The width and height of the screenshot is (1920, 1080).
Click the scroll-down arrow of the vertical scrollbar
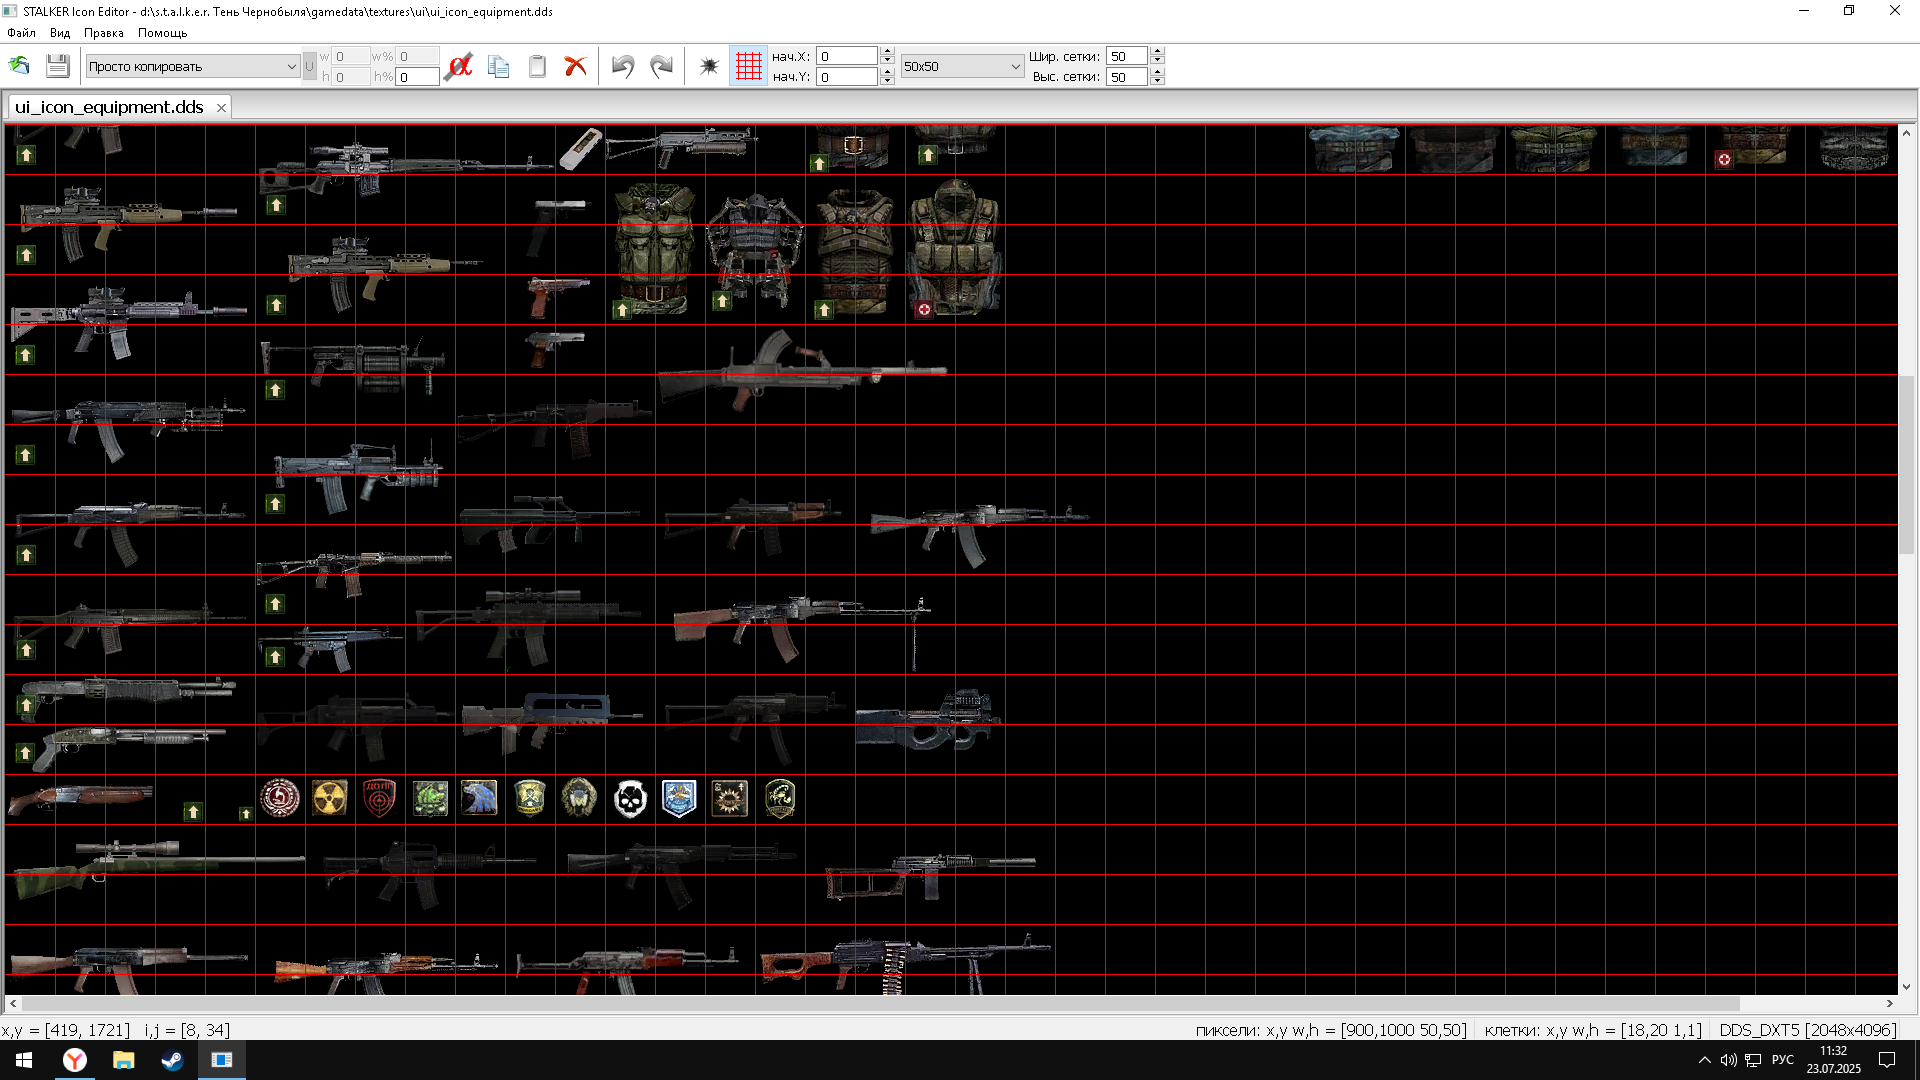tap(1906, 987)
